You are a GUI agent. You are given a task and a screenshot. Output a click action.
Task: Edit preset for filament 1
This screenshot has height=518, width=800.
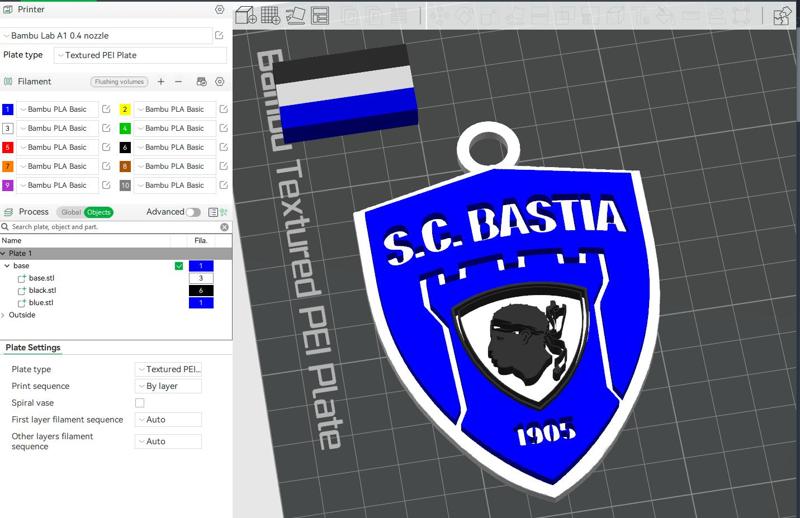106,109
